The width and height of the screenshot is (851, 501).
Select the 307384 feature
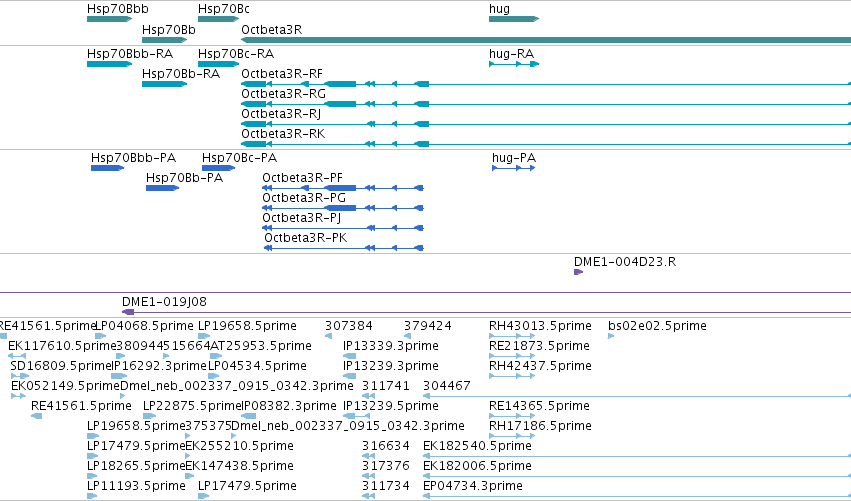[349, 326]
